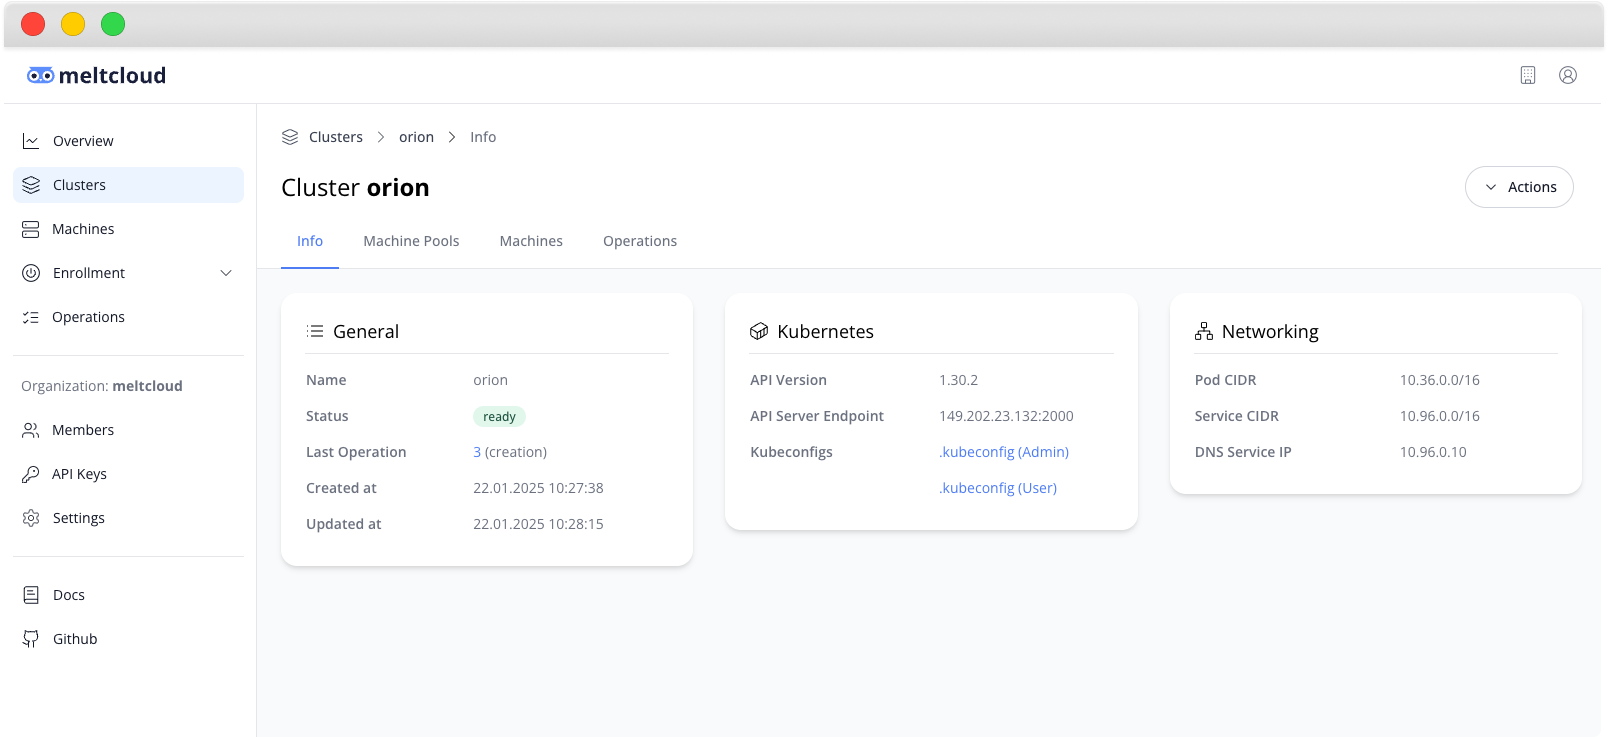Click the Operations checklist icon
The height and width of the screenshot is (737, 1608).
pos(31,317)
